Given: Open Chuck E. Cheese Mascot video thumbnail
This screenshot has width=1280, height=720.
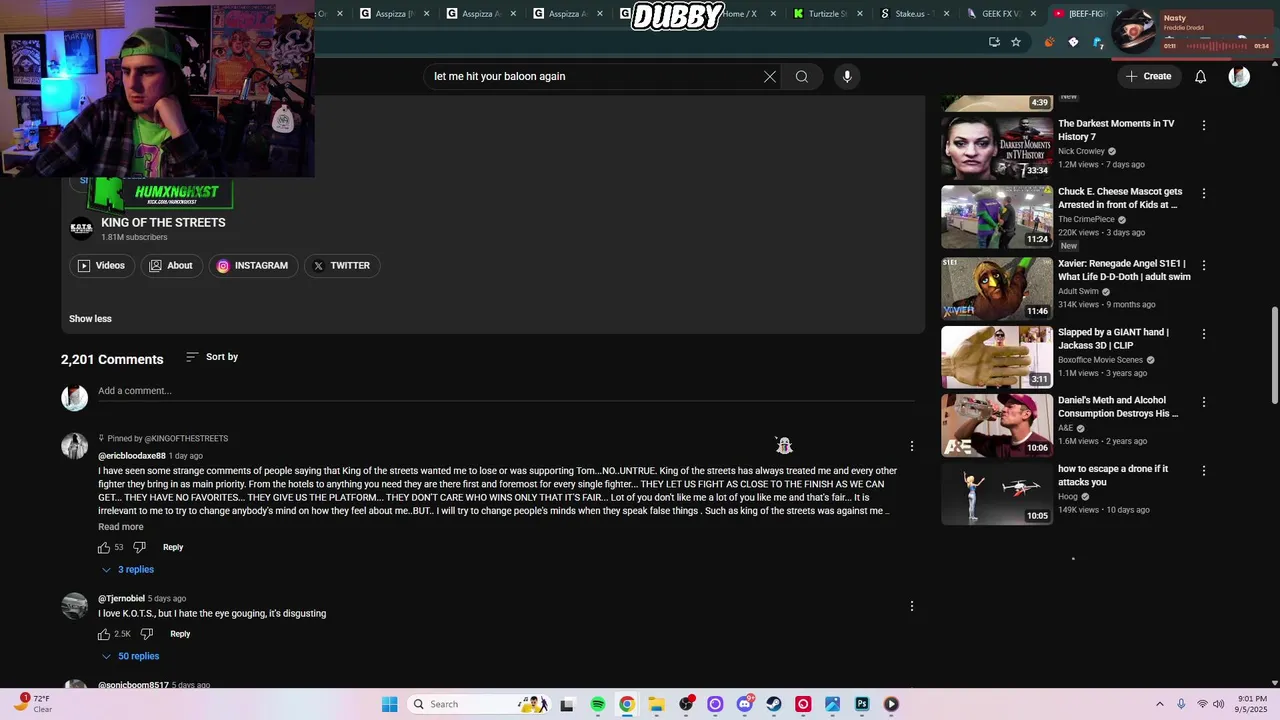Looking at the screenshot, I should (x=997, y=216).
